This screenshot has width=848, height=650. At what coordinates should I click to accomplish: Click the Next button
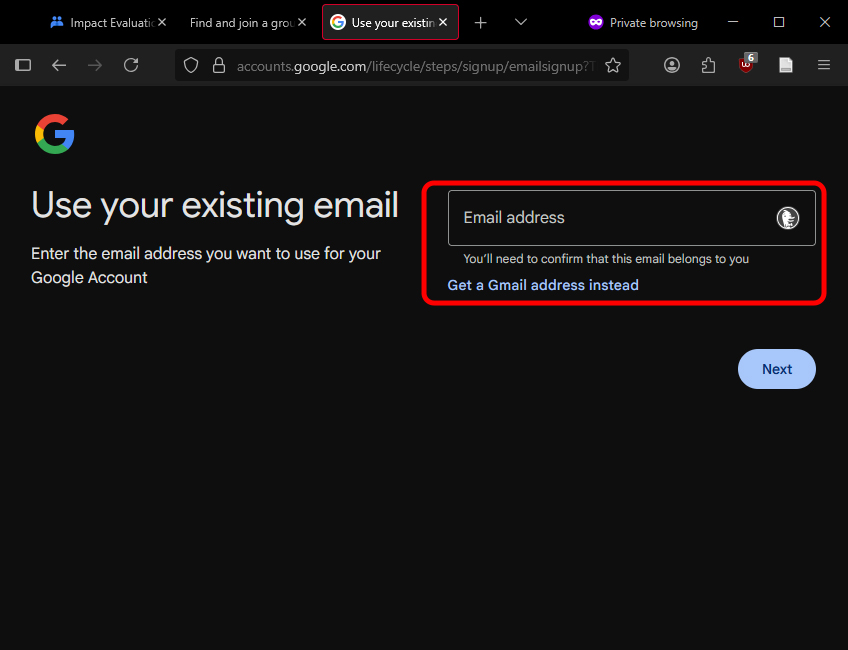776,369
